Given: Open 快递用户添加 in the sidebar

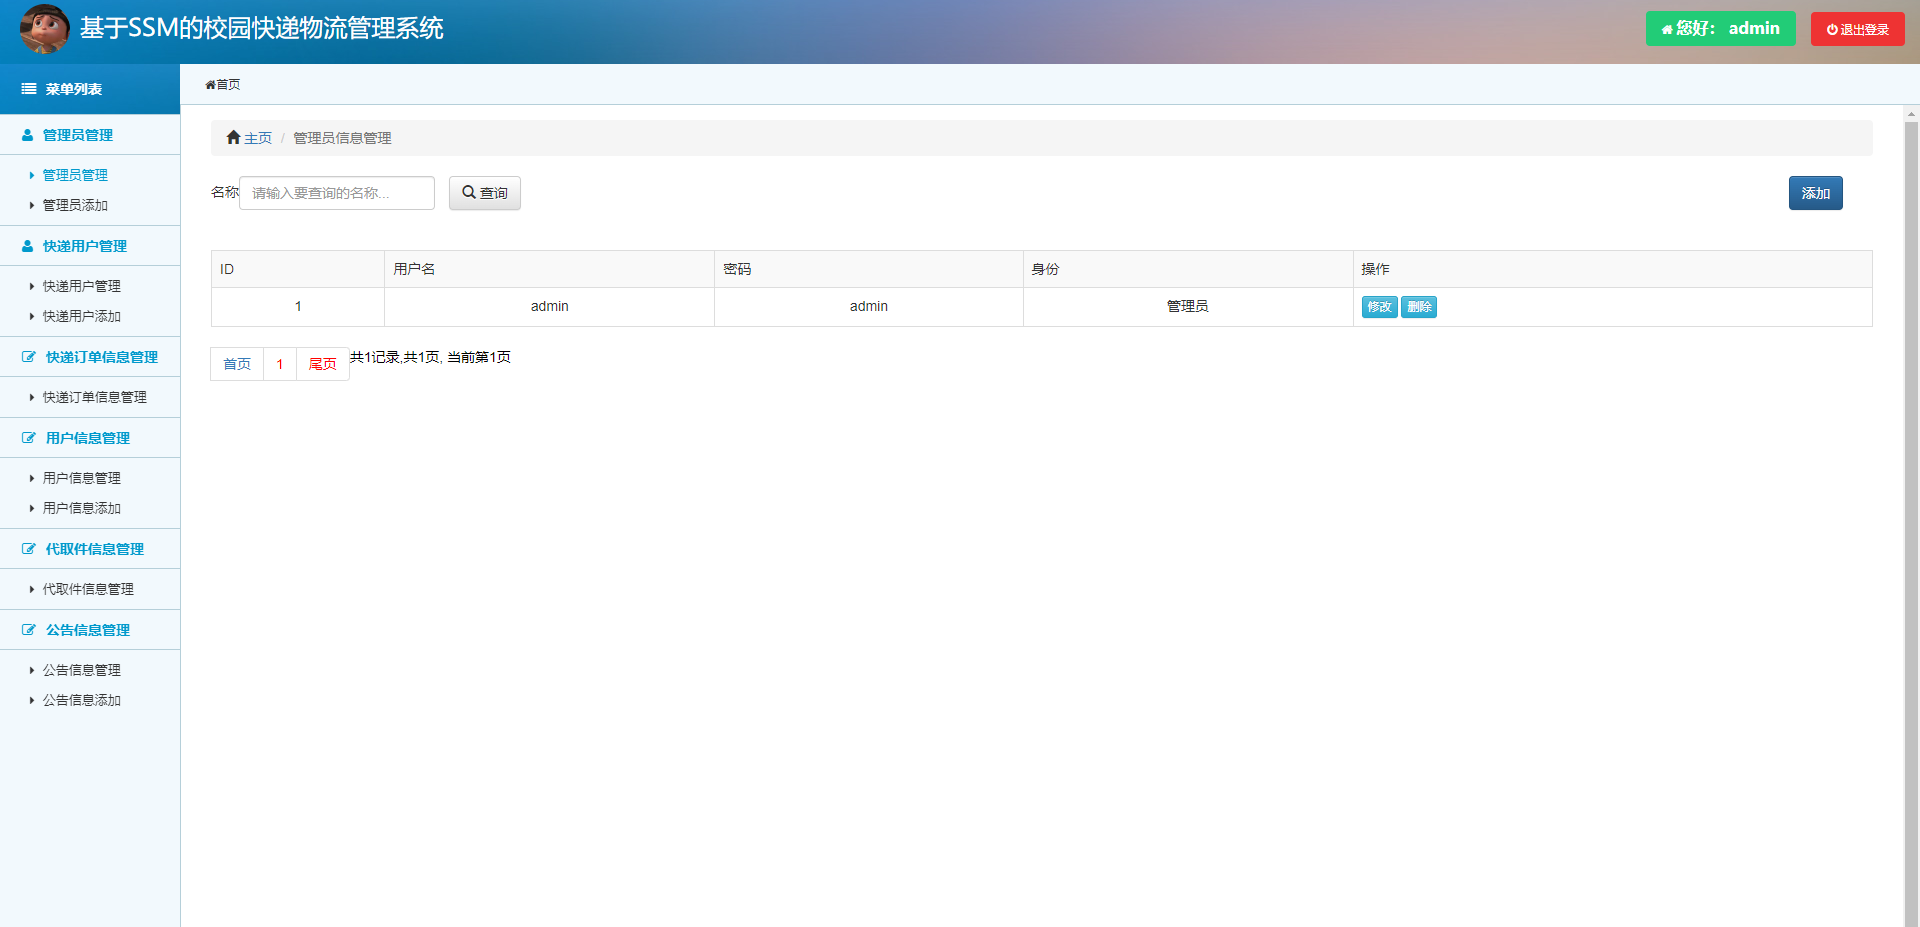Looking at the screenshot, I should pos(81,316).
